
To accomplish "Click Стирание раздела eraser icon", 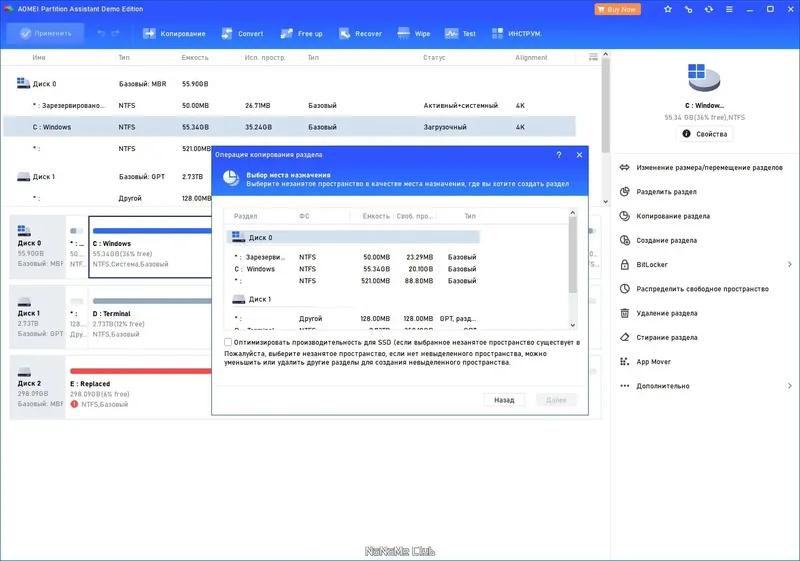I will pyautogui.click(x=624, y=337).
